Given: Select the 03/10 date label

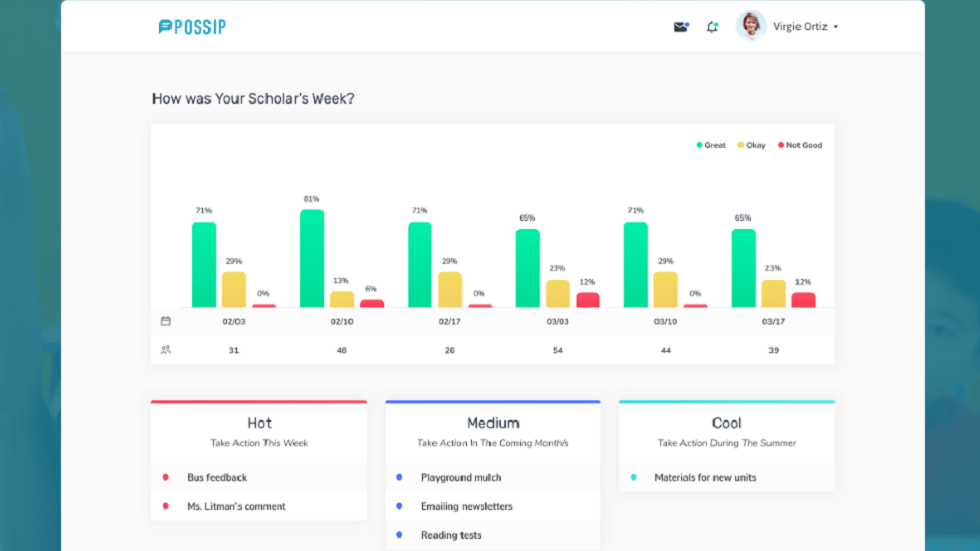Looking at the screenshot, I should point(665,322).
